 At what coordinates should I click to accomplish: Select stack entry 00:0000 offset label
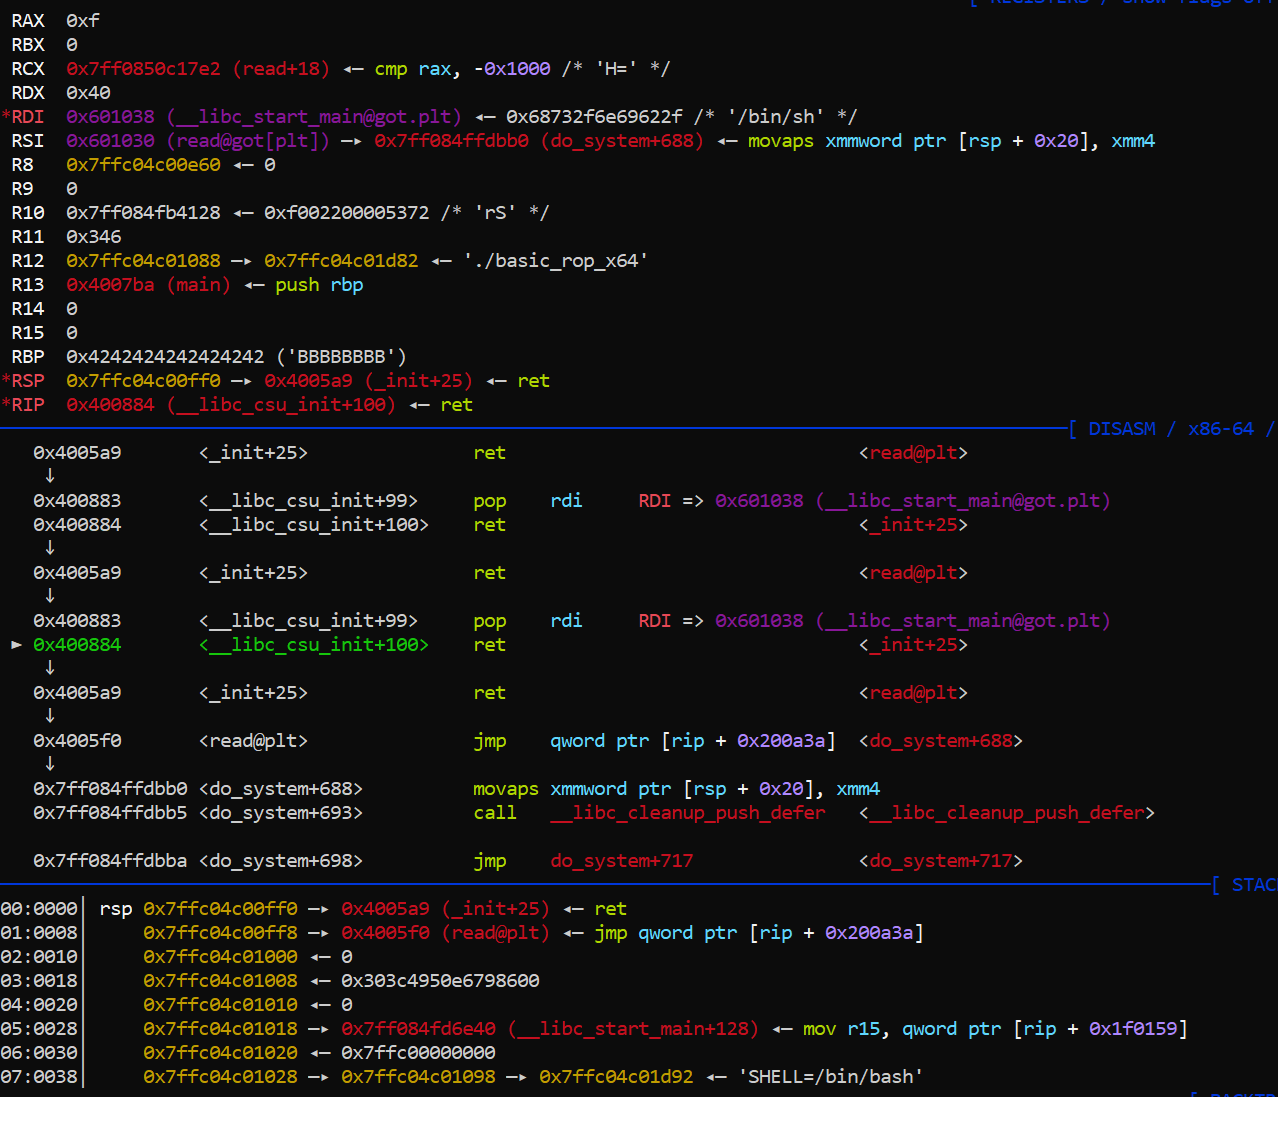[39, 909]
